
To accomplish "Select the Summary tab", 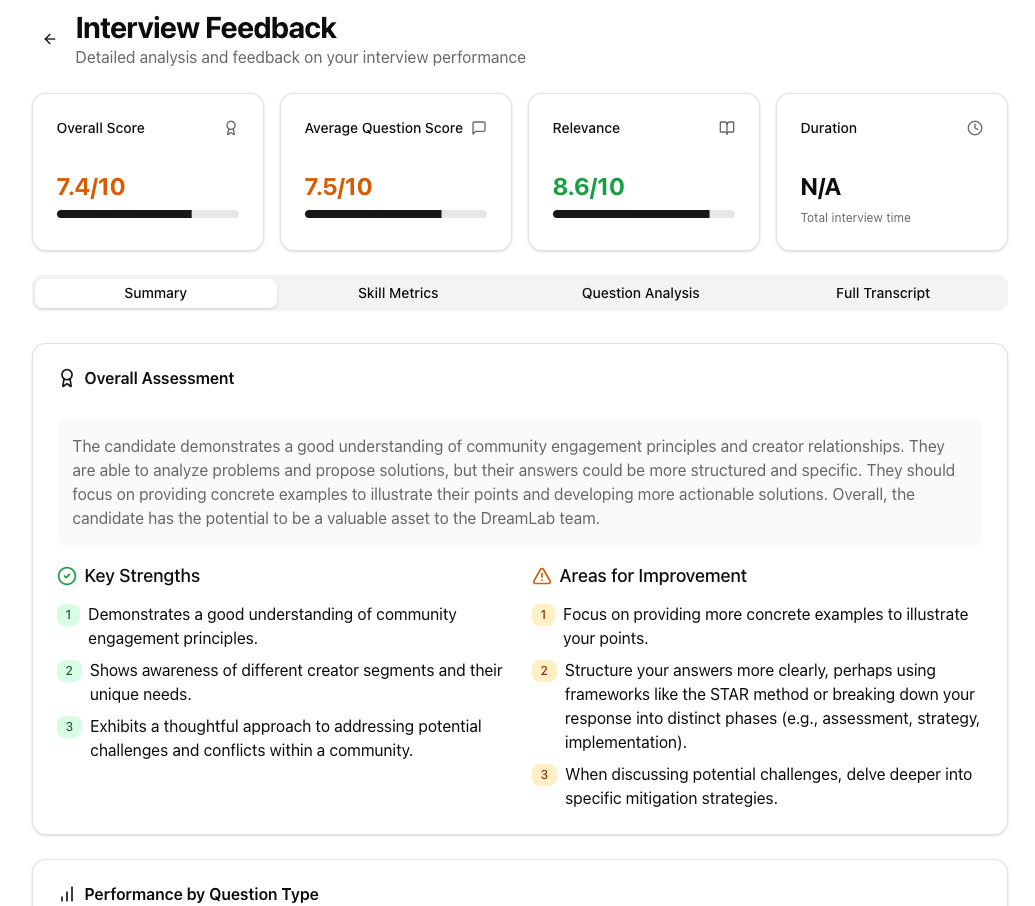I will [155, 293].
